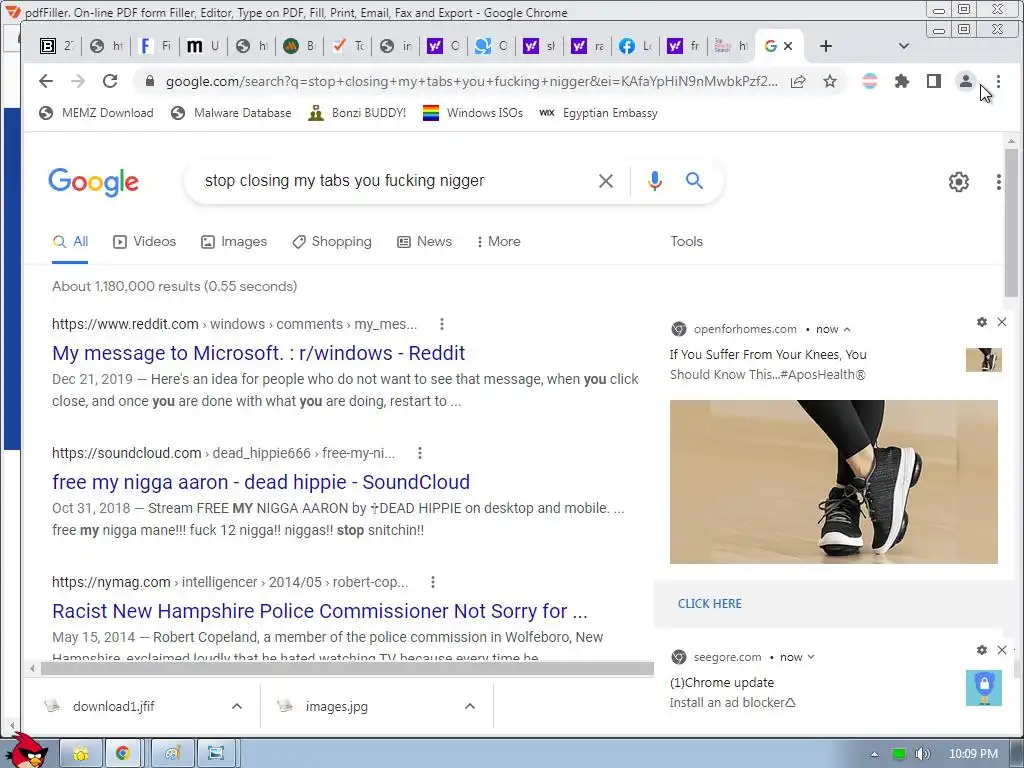The image size is (1024, 768).
Task: Clear the Google search box with X
Action: pyautogui.click(x=606, y=181)
